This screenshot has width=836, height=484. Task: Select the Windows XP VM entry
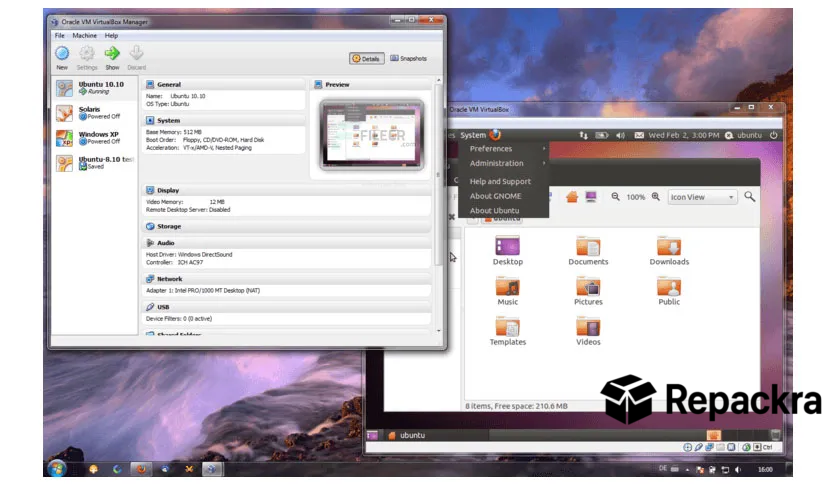94,138
